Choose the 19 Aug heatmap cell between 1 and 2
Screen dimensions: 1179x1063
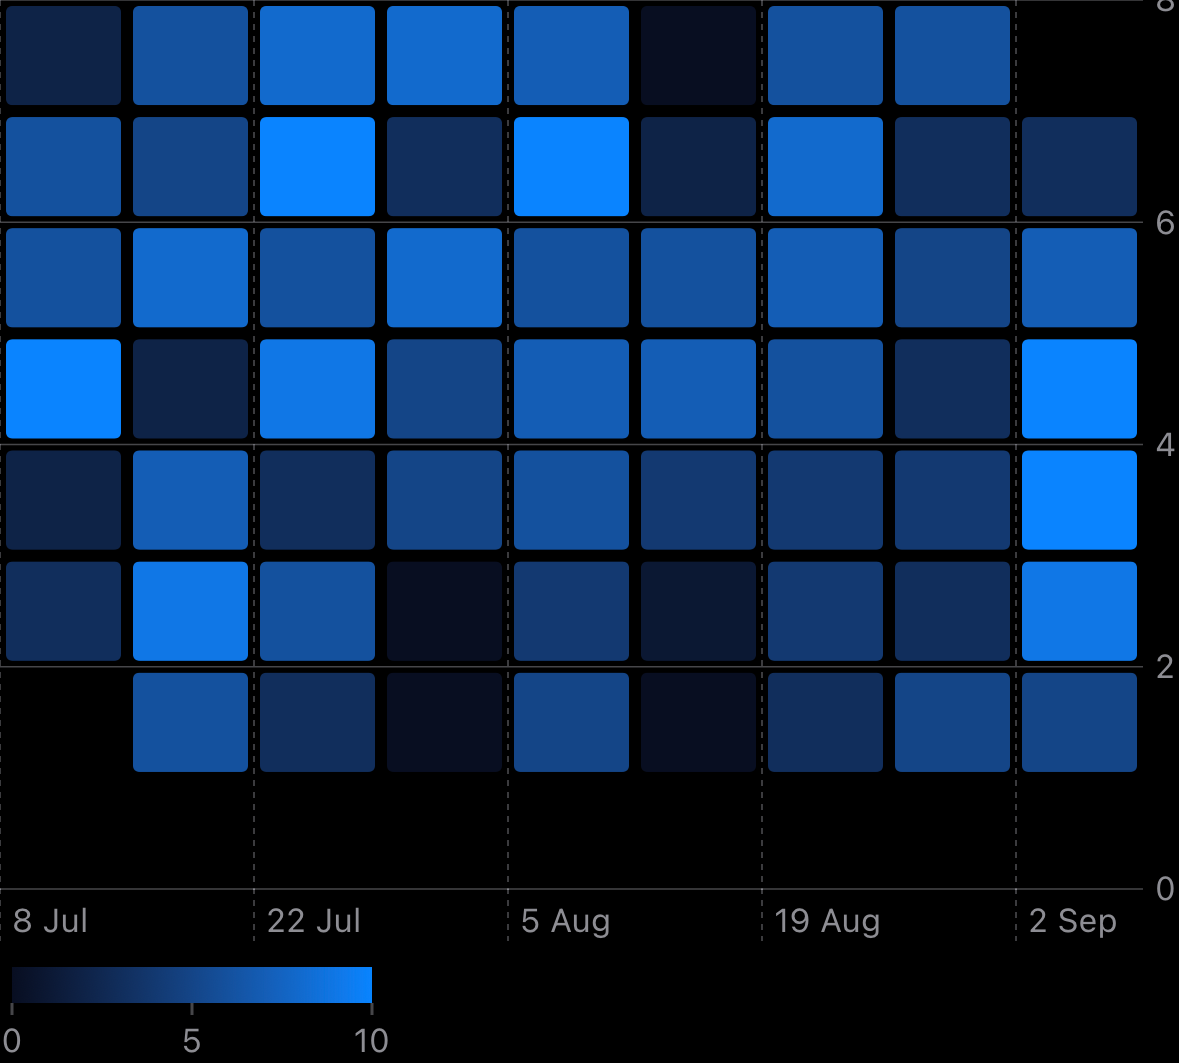click(826, 722)
